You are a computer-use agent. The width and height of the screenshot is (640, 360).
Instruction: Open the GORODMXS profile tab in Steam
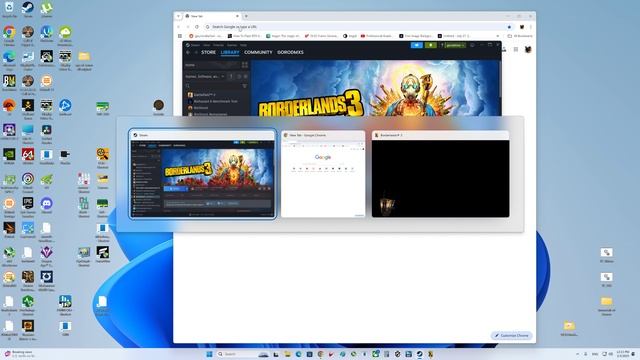[290, 52]
